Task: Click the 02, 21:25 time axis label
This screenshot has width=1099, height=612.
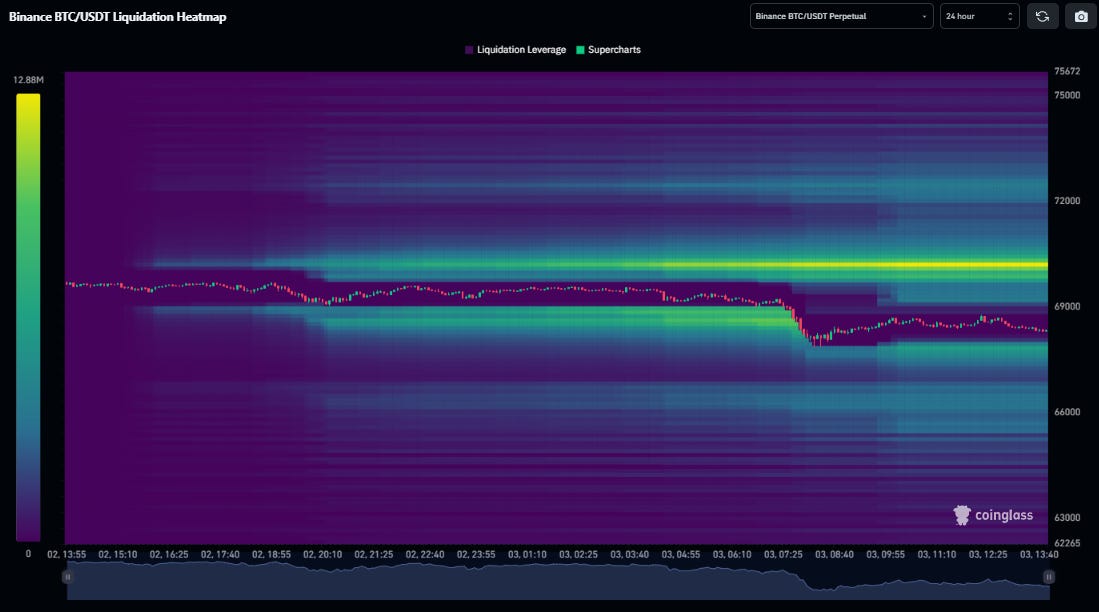Action: point(374,555)
